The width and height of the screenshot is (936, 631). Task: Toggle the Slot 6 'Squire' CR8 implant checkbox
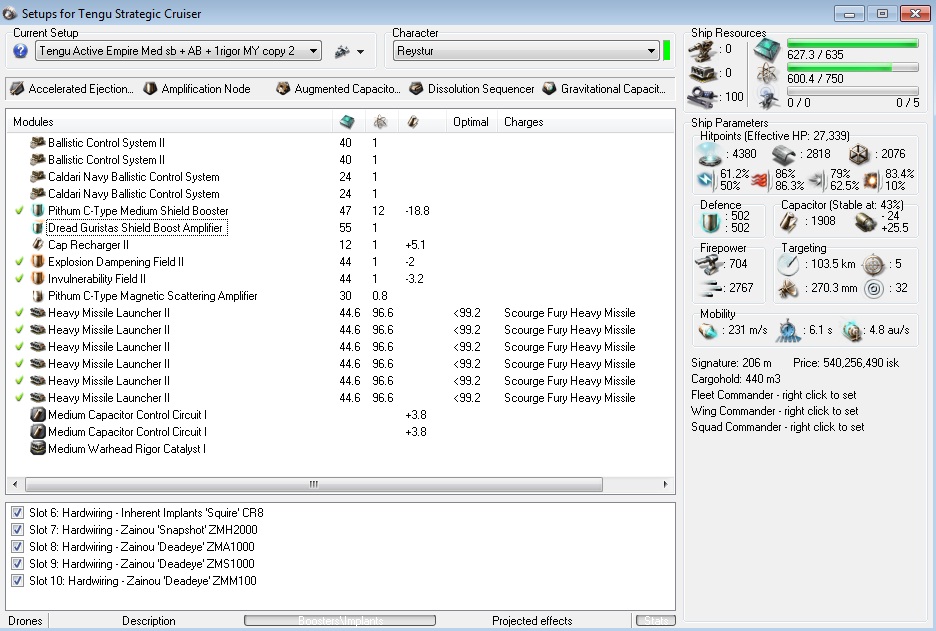pos(17,513)
